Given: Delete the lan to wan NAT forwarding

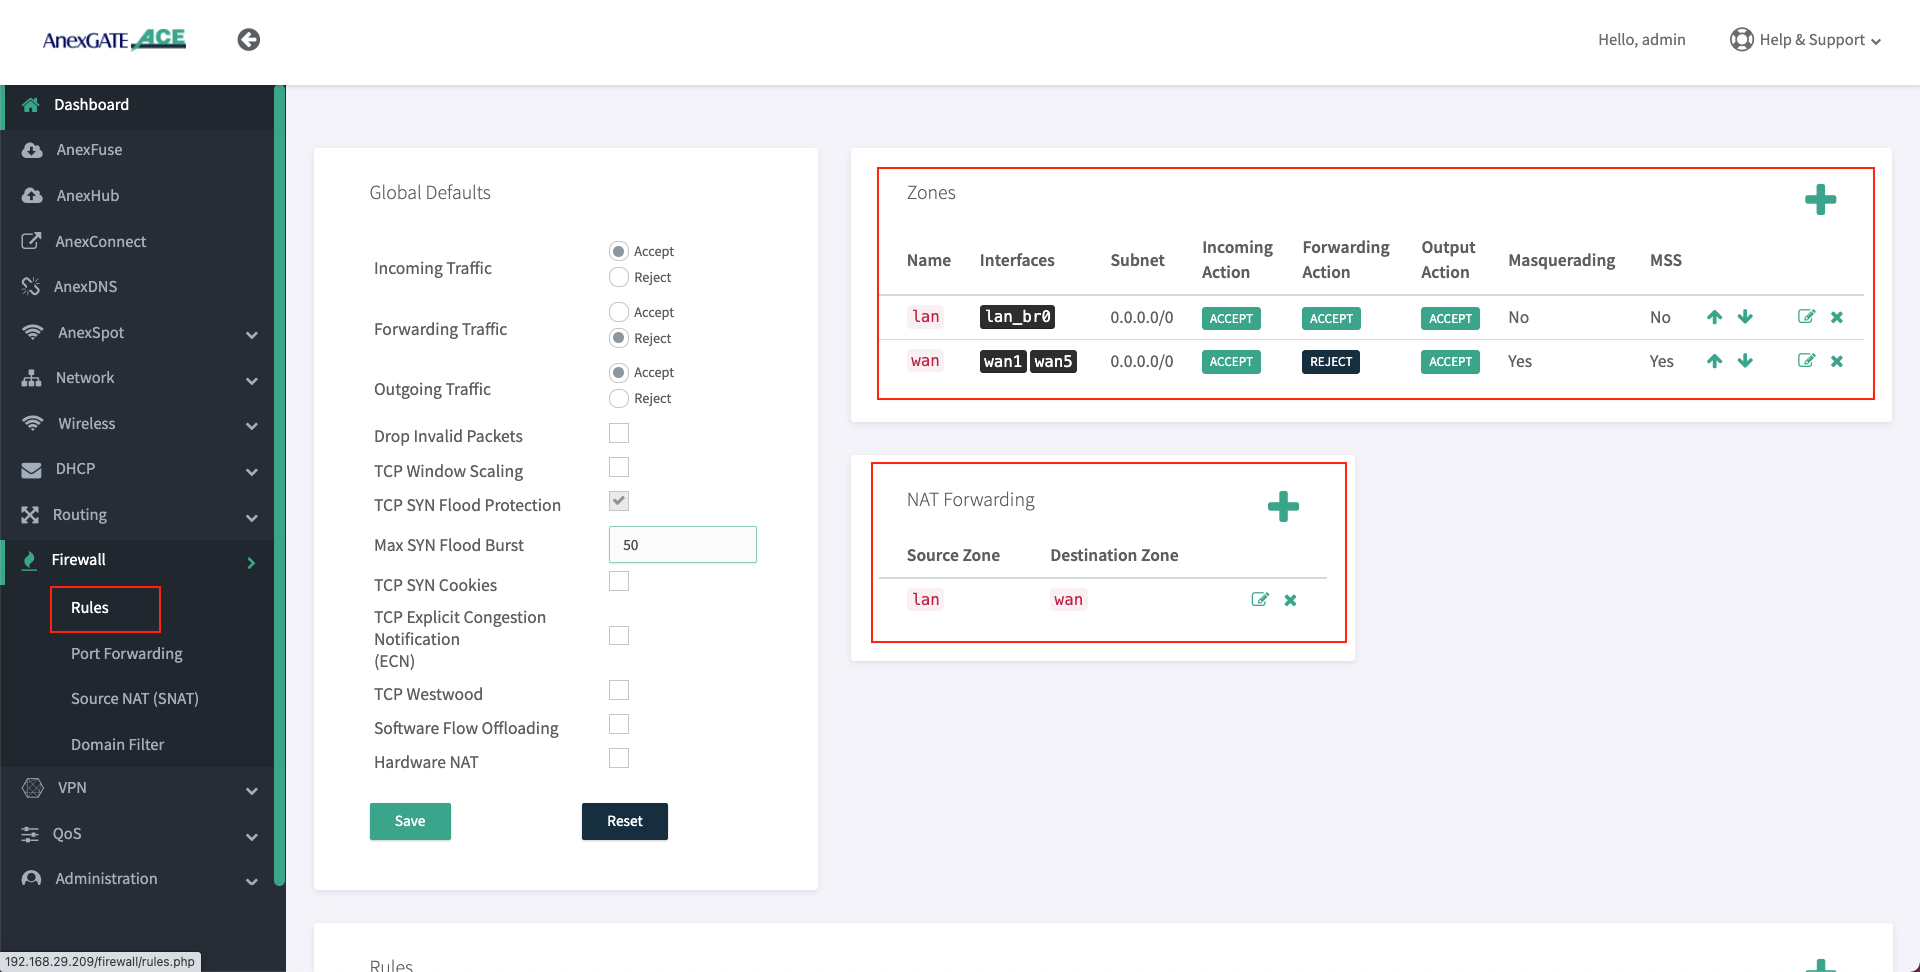Looking at the screenshot, I should click(1290, 600).
